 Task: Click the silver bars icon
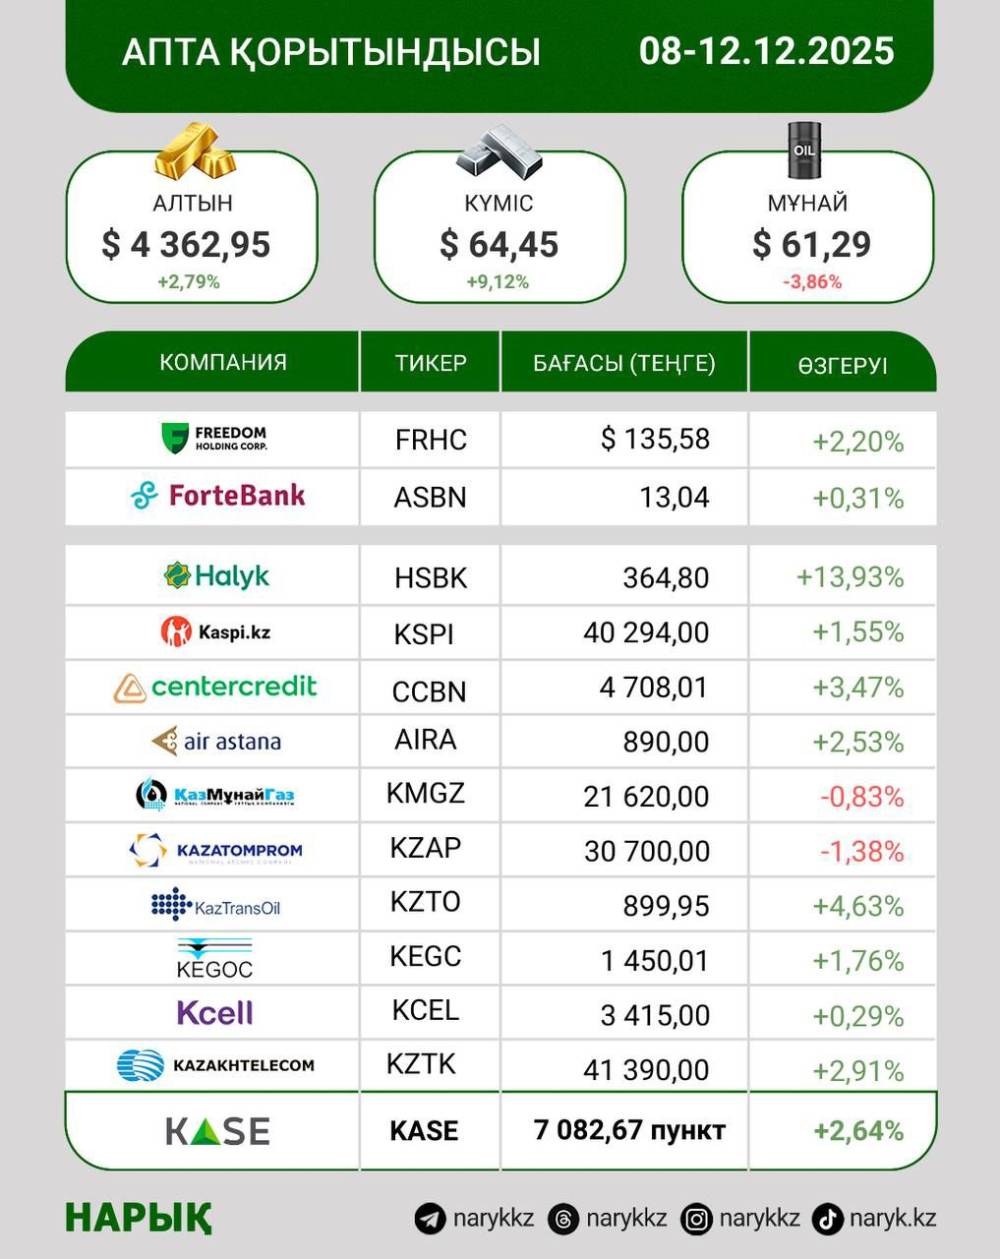(x=498, y=152)
